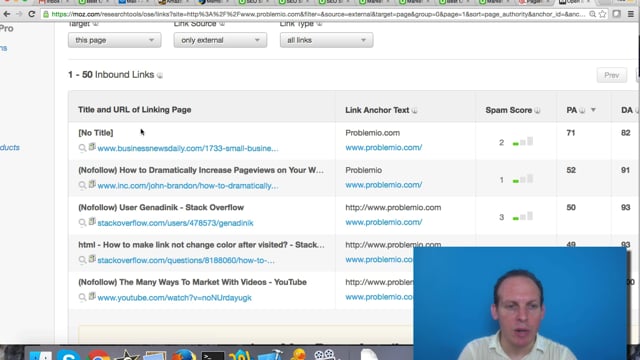
Task: Open stackoverflow.com/questions/8188060 link
Action: click(186, 260)
